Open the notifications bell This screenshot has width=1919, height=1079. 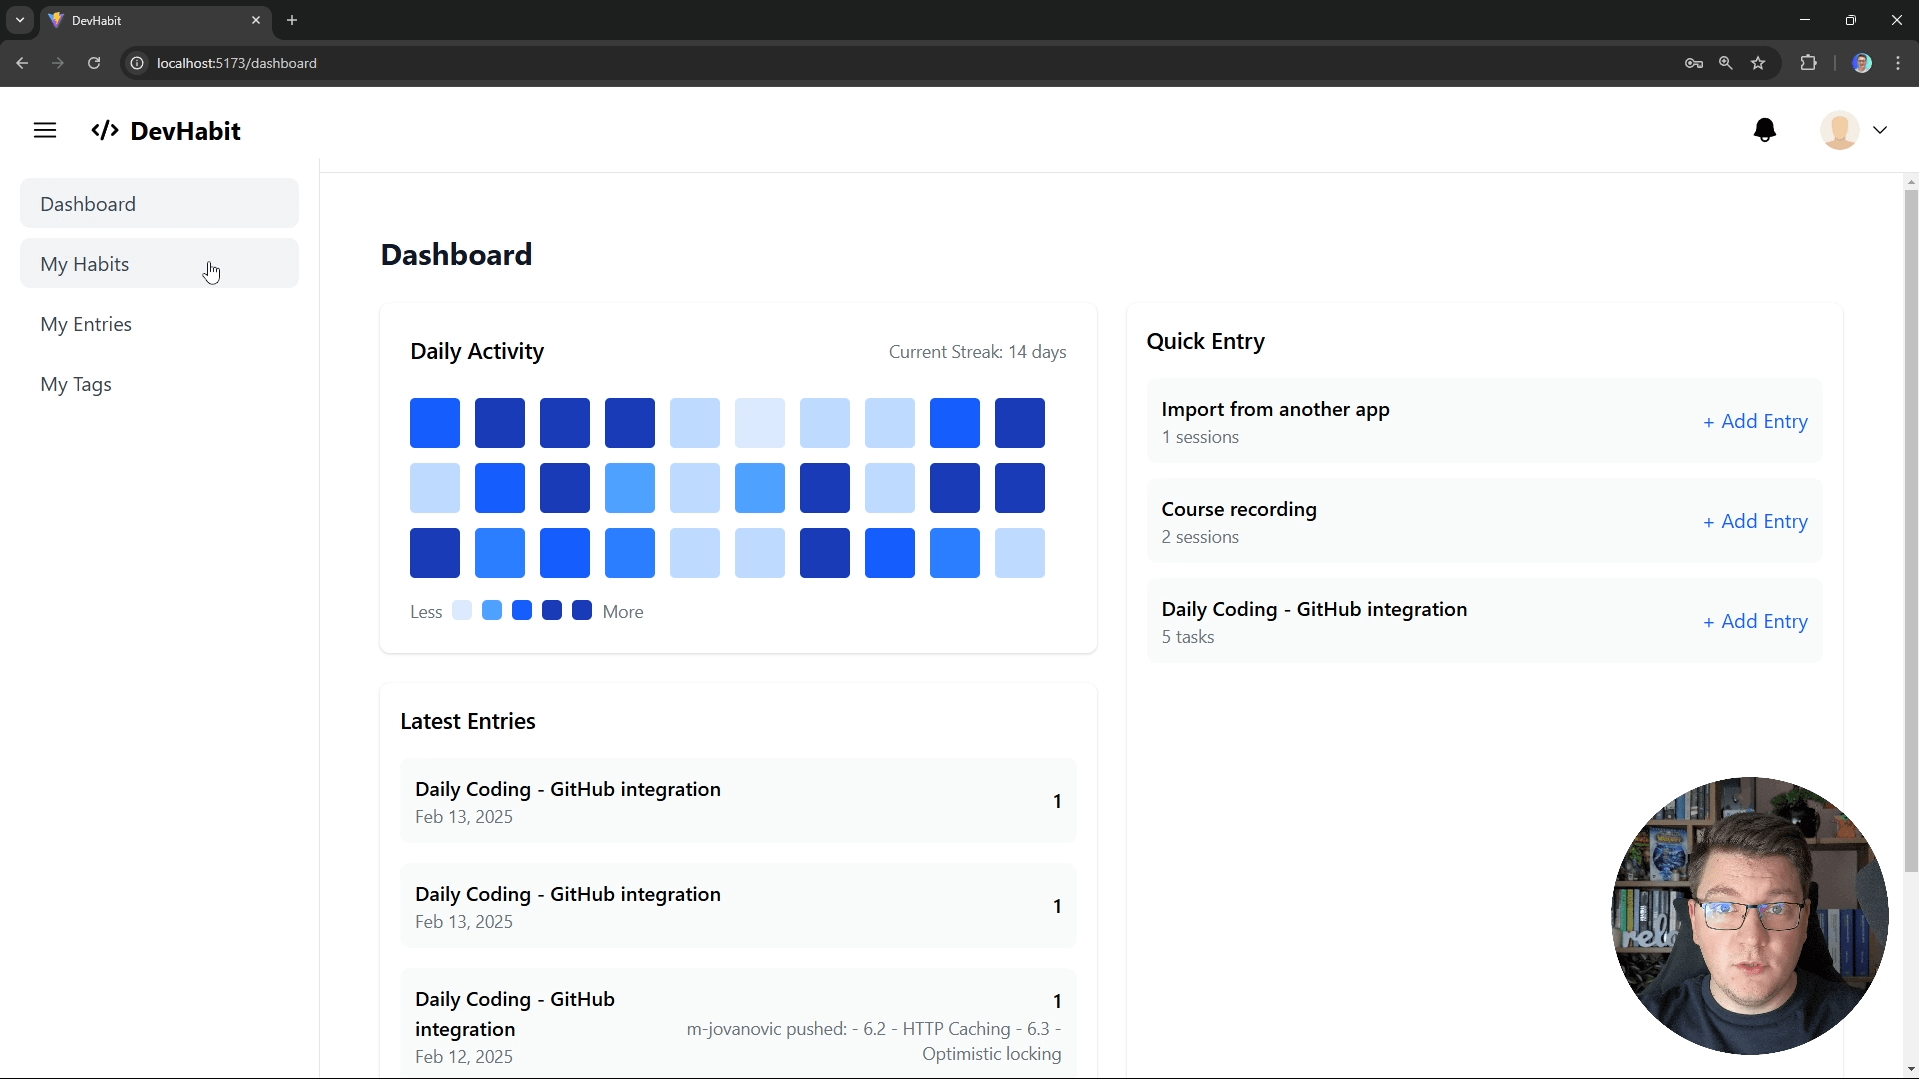tap(1765, 130)
